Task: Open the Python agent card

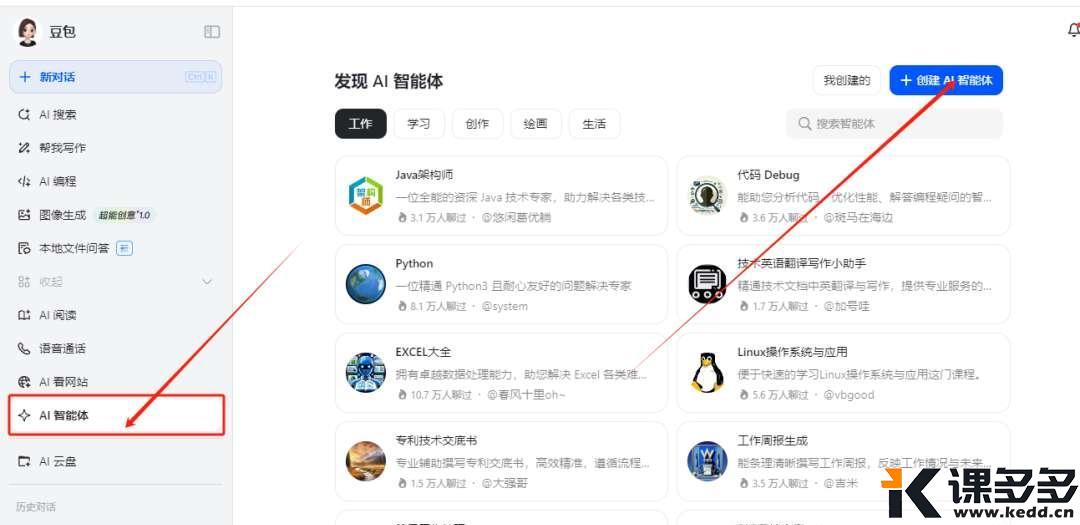Action: [x=501, y=284]
